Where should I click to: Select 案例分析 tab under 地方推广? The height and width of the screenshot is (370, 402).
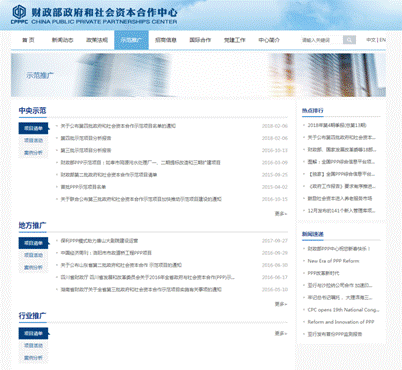33,267
